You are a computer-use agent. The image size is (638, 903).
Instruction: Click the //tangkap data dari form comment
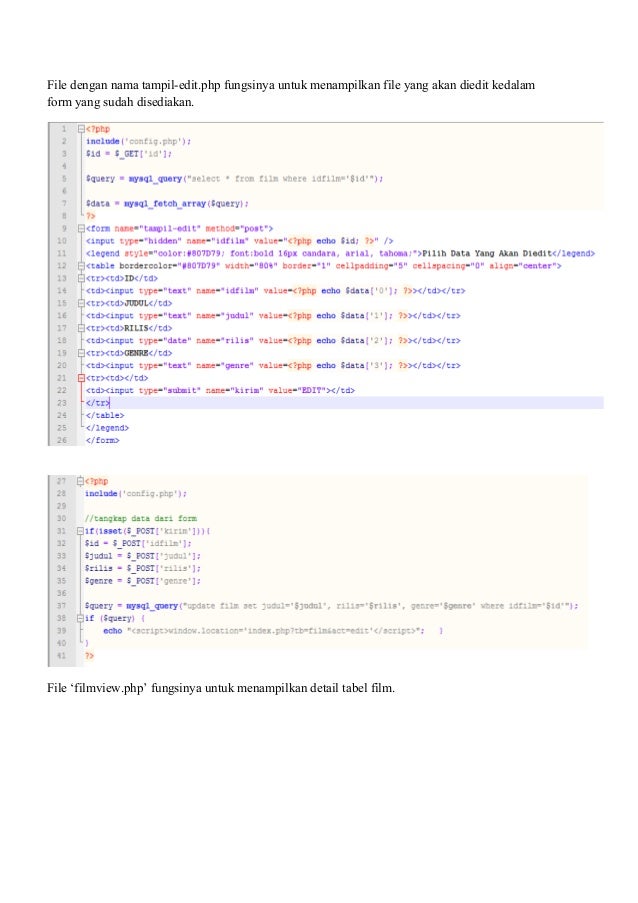click(140, 519)
